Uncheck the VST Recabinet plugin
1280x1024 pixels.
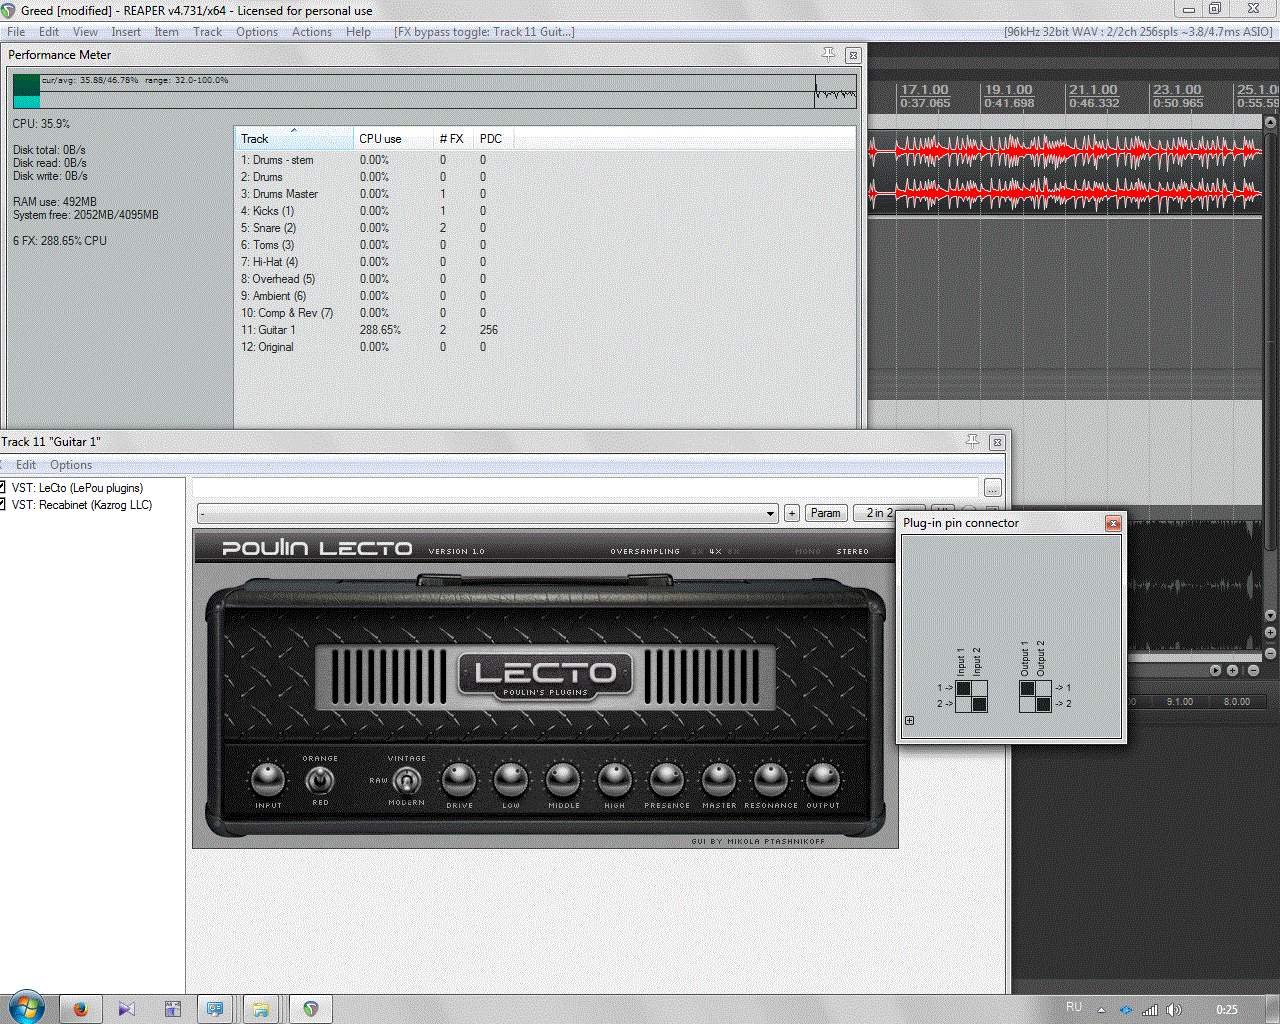(3, 505)
